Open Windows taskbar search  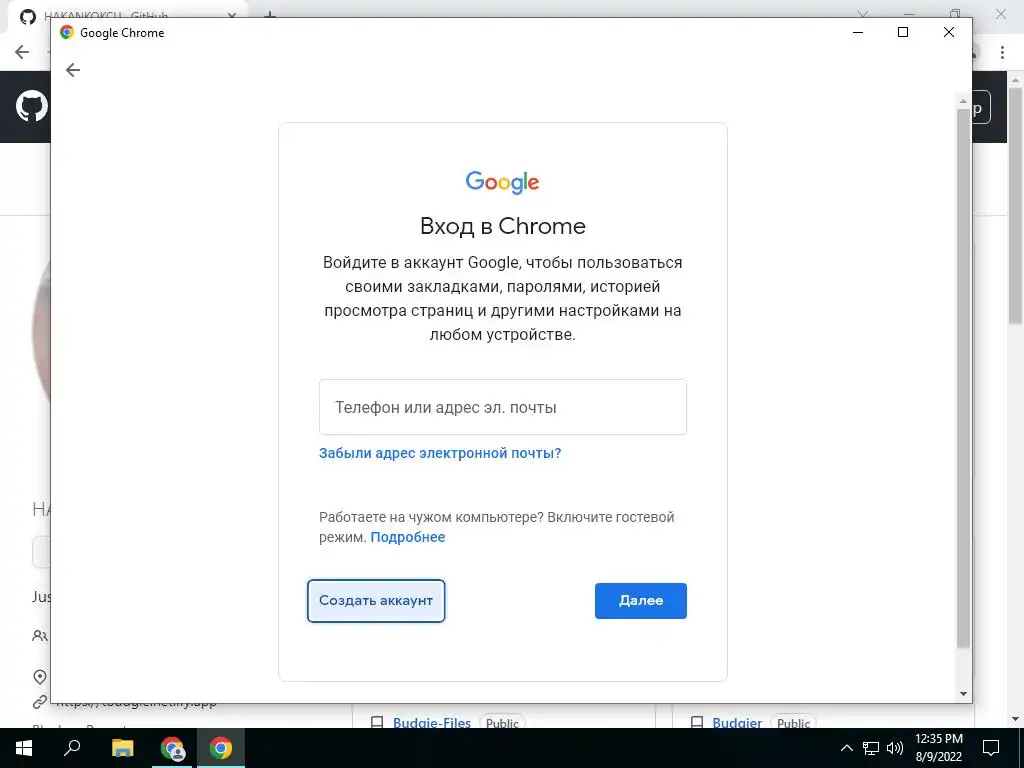[72, 748]
